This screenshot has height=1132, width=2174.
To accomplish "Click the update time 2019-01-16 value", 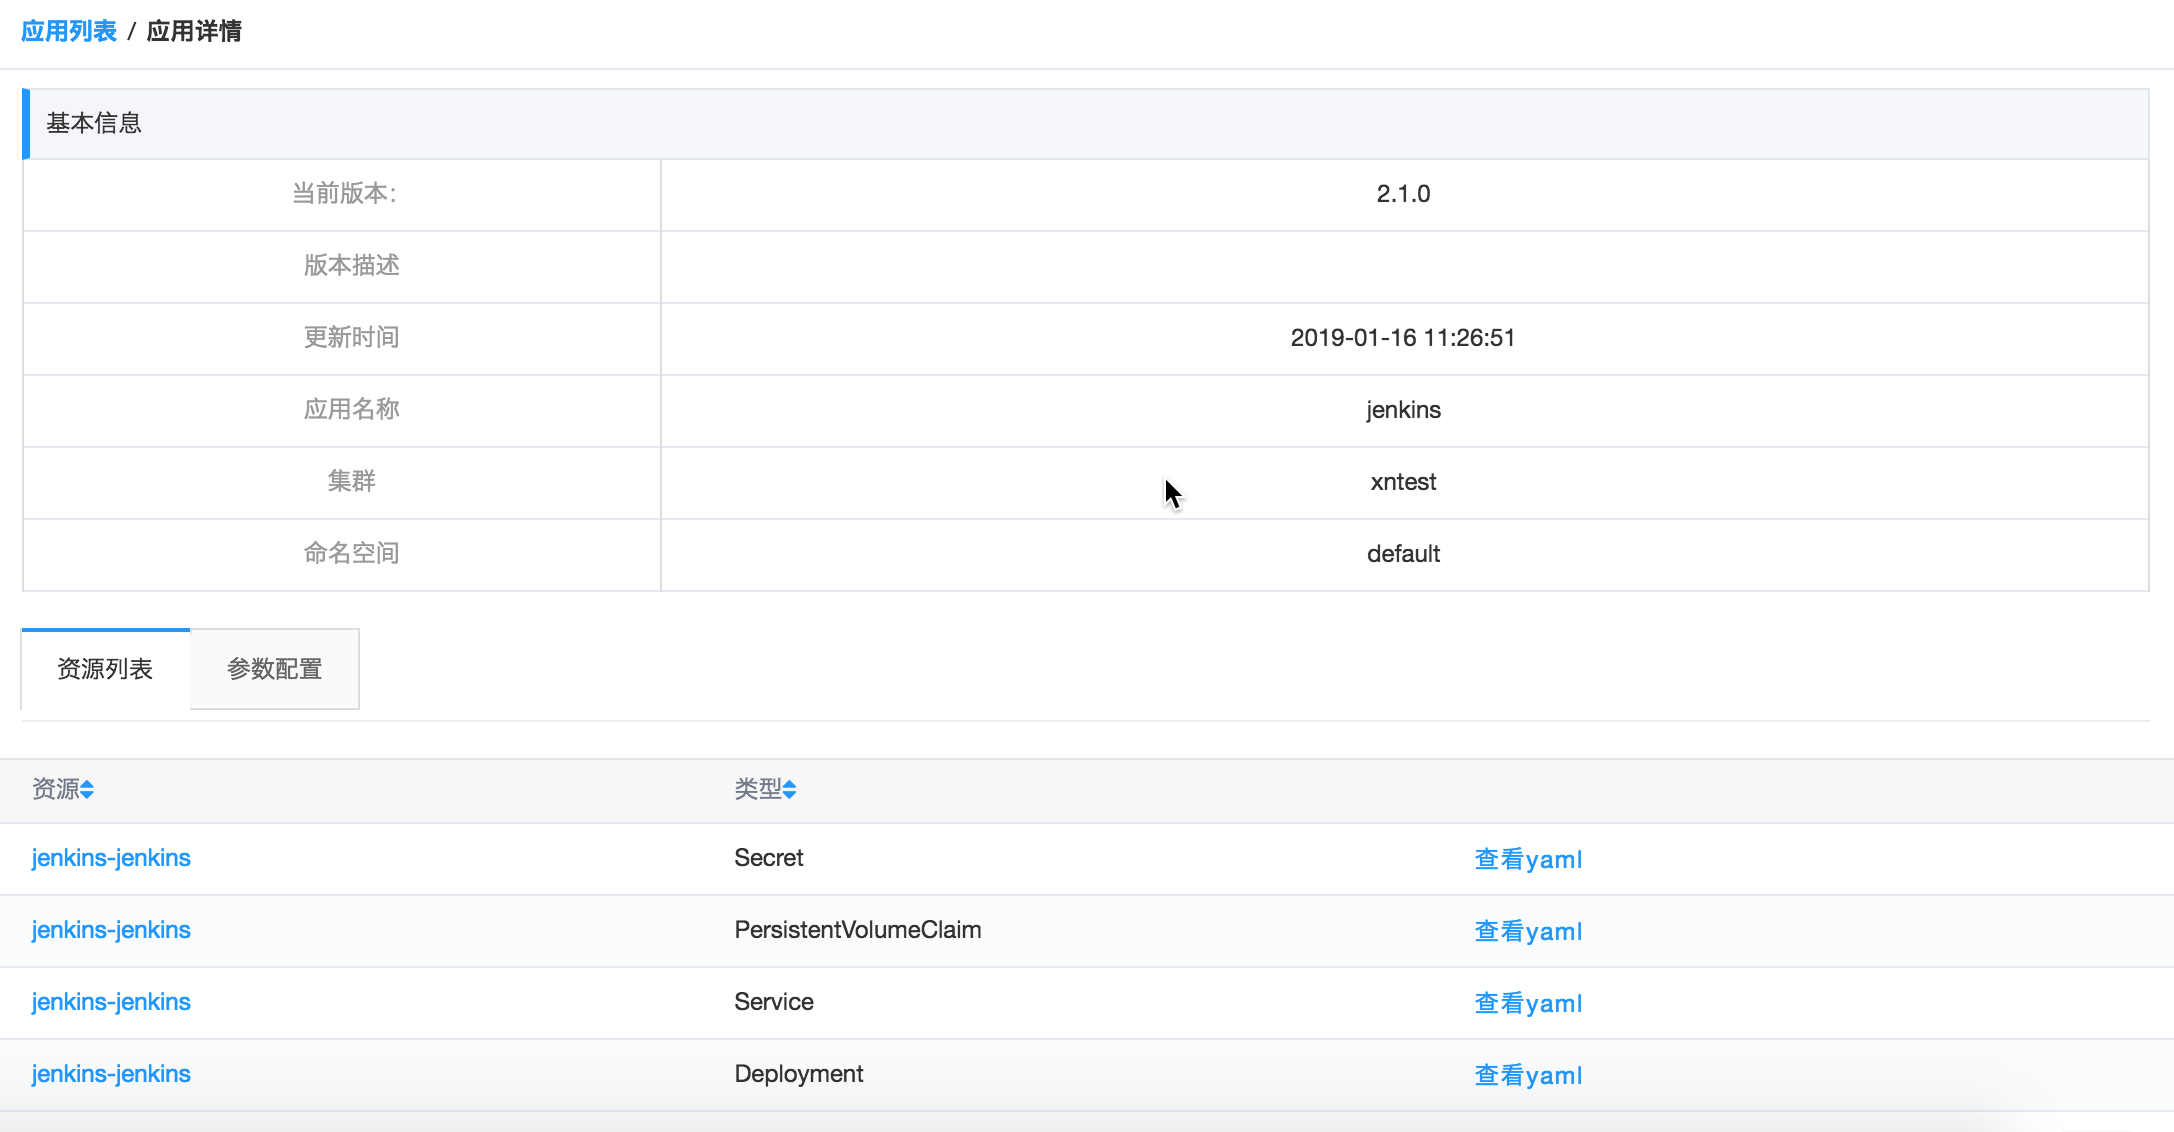I will pyautogui.click(x=1402, y=338).
